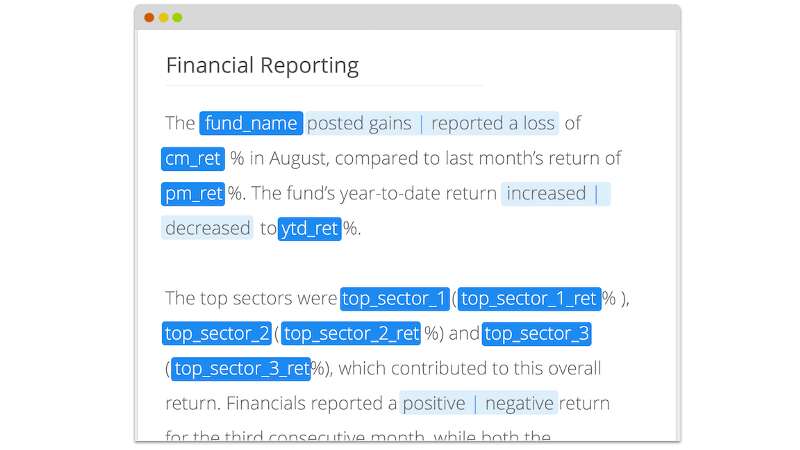Click the pm_ret variable tag

click(x=193, y=193)
